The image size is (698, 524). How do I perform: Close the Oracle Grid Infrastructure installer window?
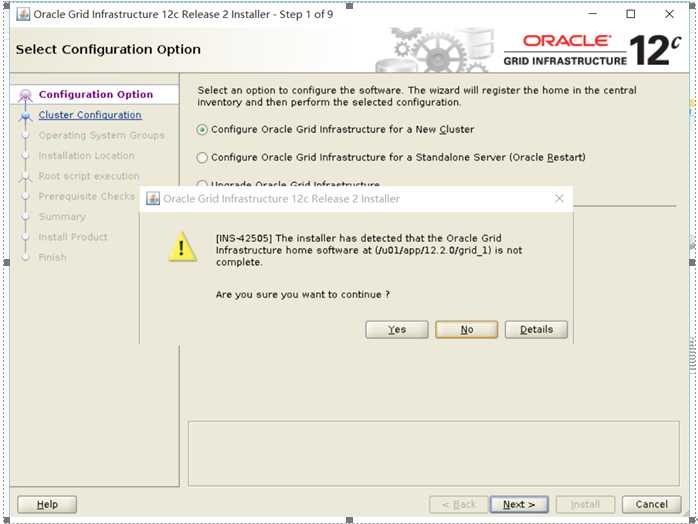(669, 14)
